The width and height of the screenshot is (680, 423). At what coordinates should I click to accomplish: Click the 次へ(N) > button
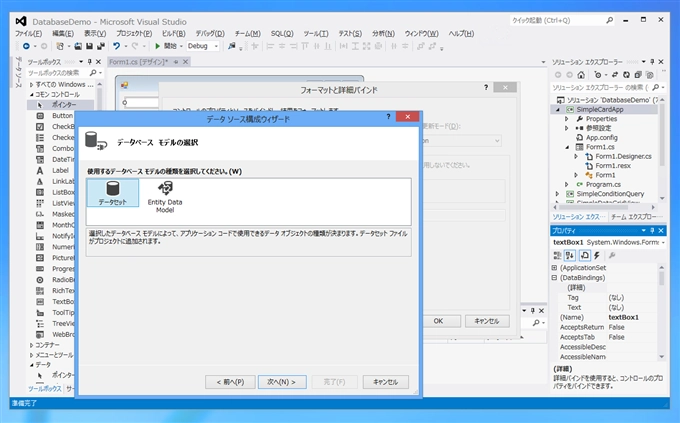[x=282, y=382]
